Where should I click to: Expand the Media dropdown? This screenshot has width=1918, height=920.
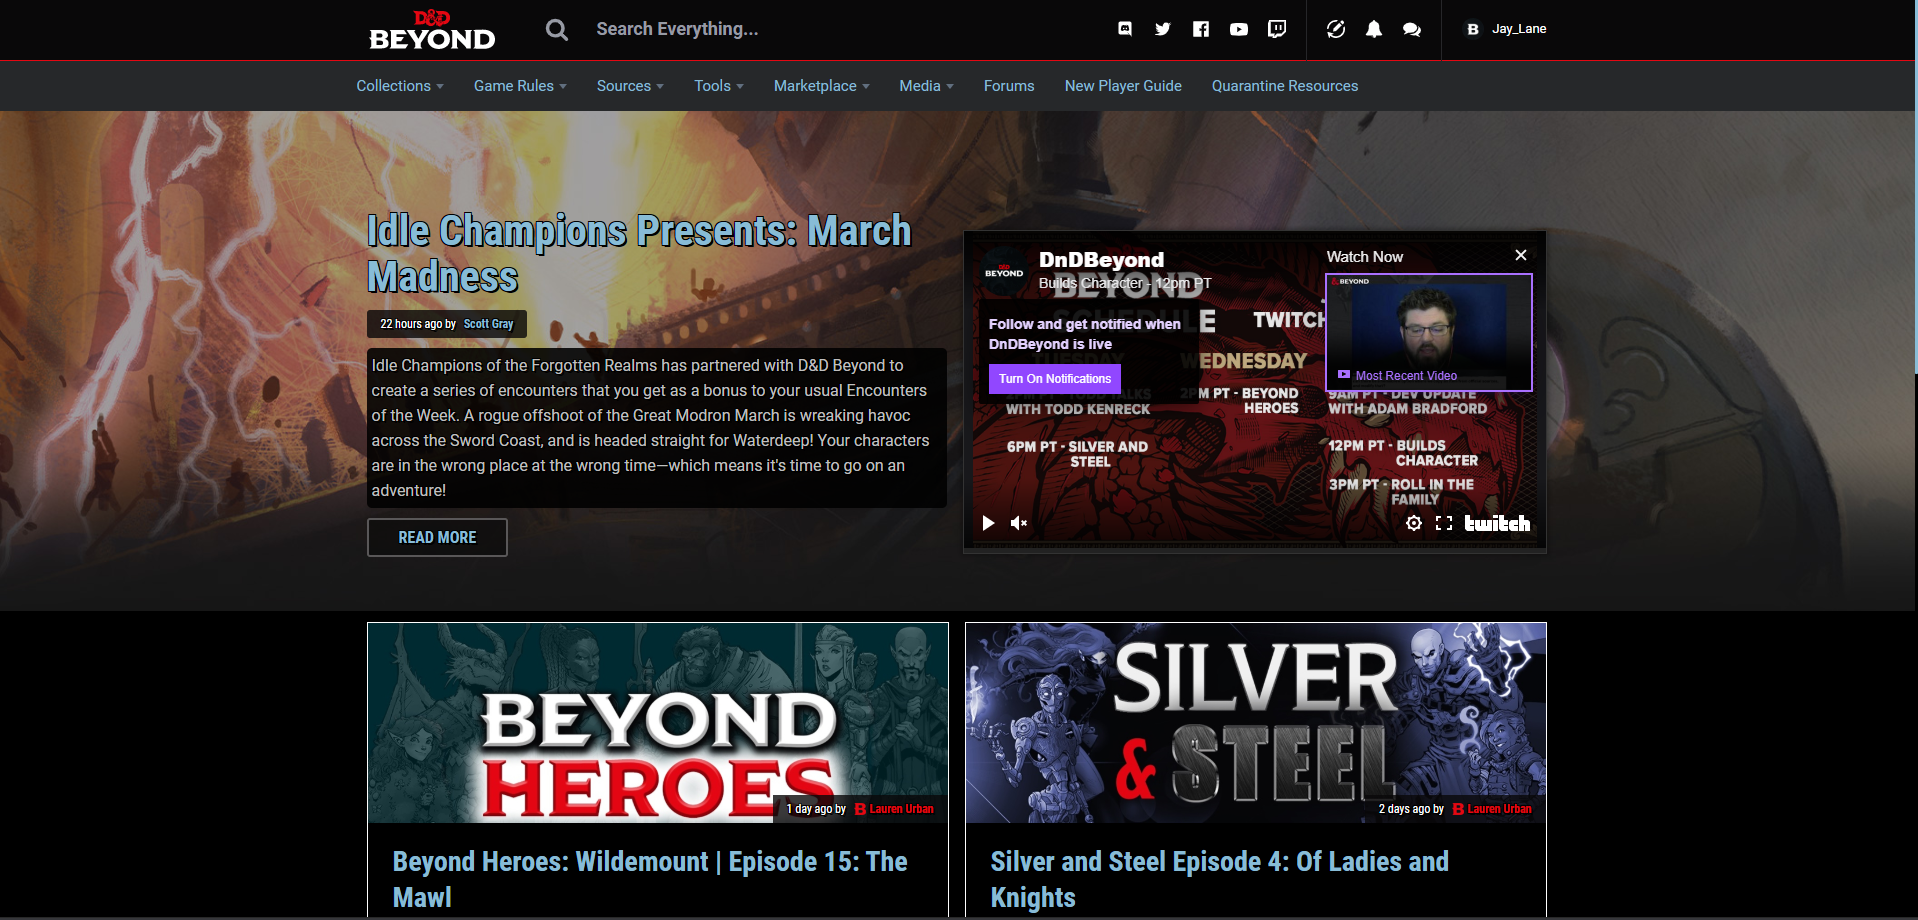pos(926,86)
